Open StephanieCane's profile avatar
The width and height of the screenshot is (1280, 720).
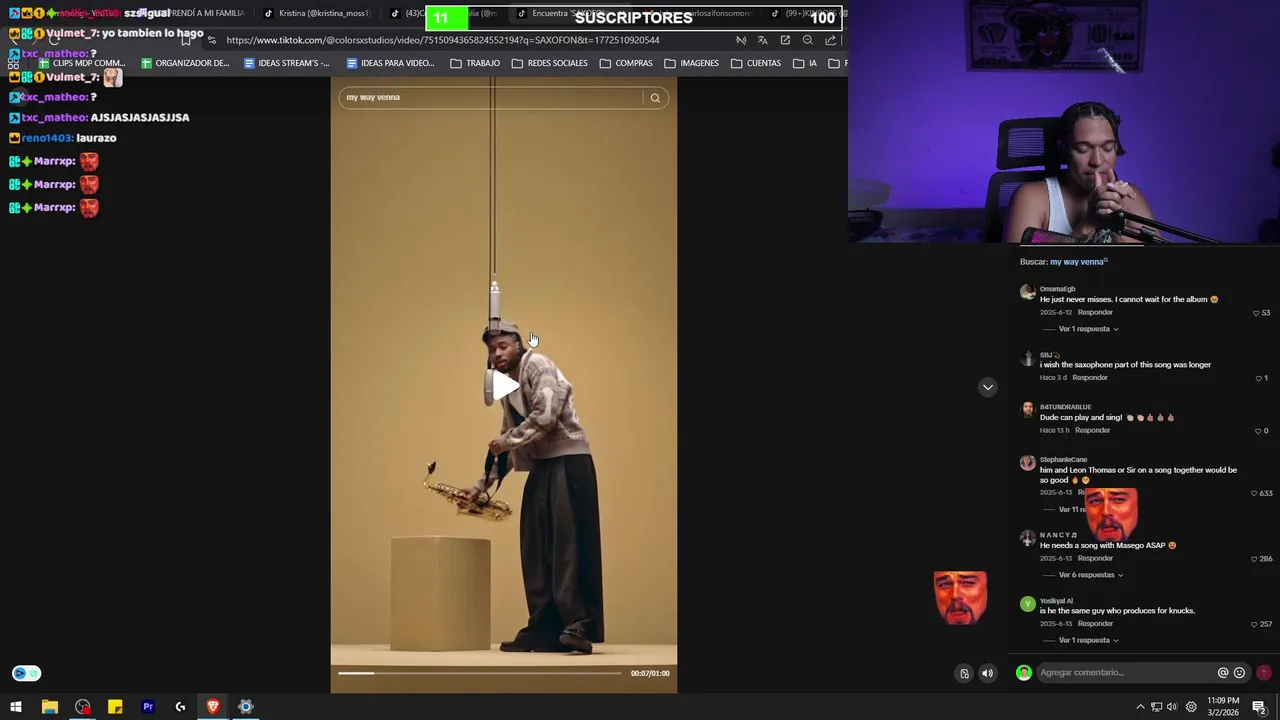tap(1027, 463)
